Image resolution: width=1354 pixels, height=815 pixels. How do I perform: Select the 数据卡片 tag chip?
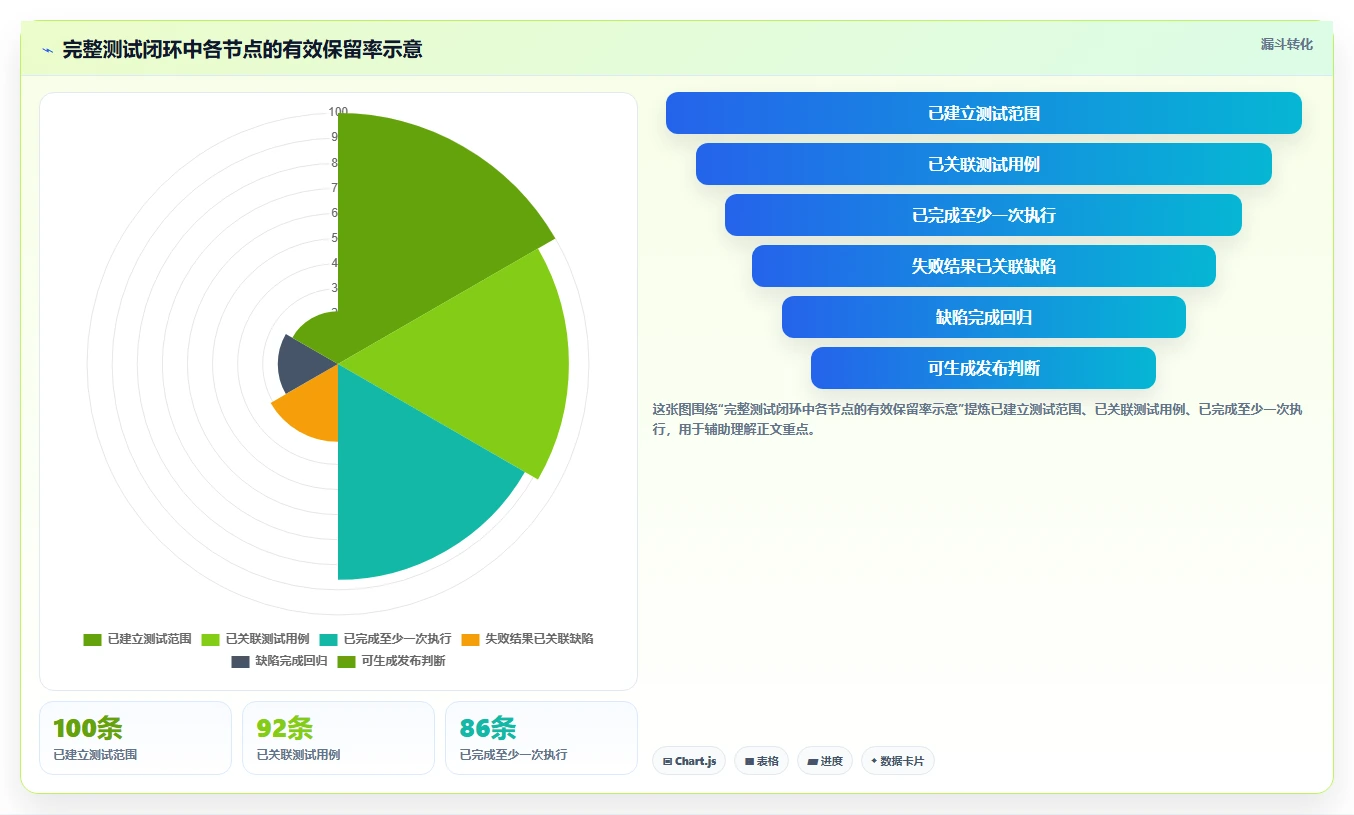pos(898,761)
